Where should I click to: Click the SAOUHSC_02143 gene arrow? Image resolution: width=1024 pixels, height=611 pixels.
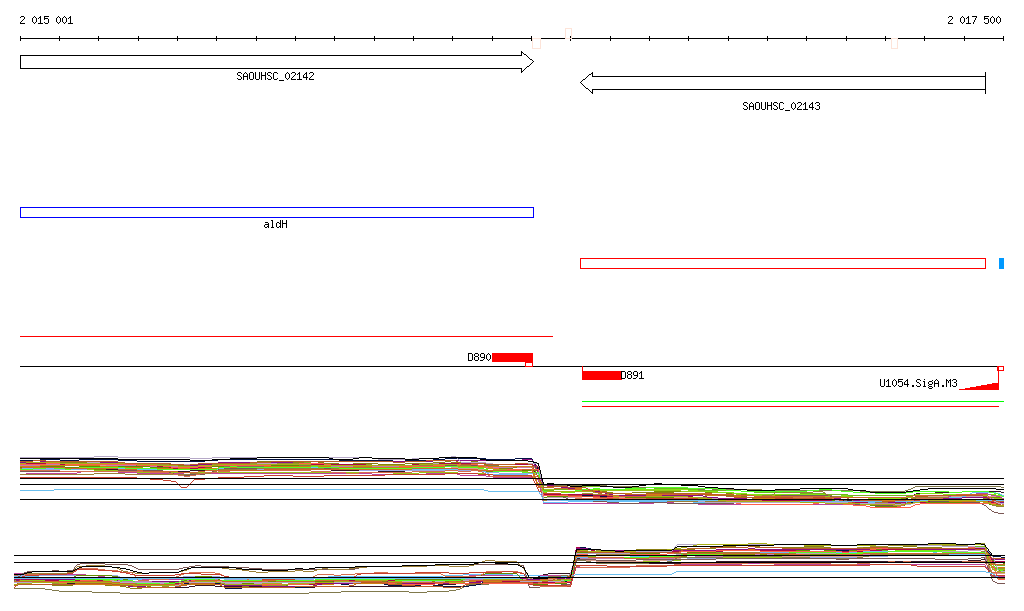coord(782,83)
